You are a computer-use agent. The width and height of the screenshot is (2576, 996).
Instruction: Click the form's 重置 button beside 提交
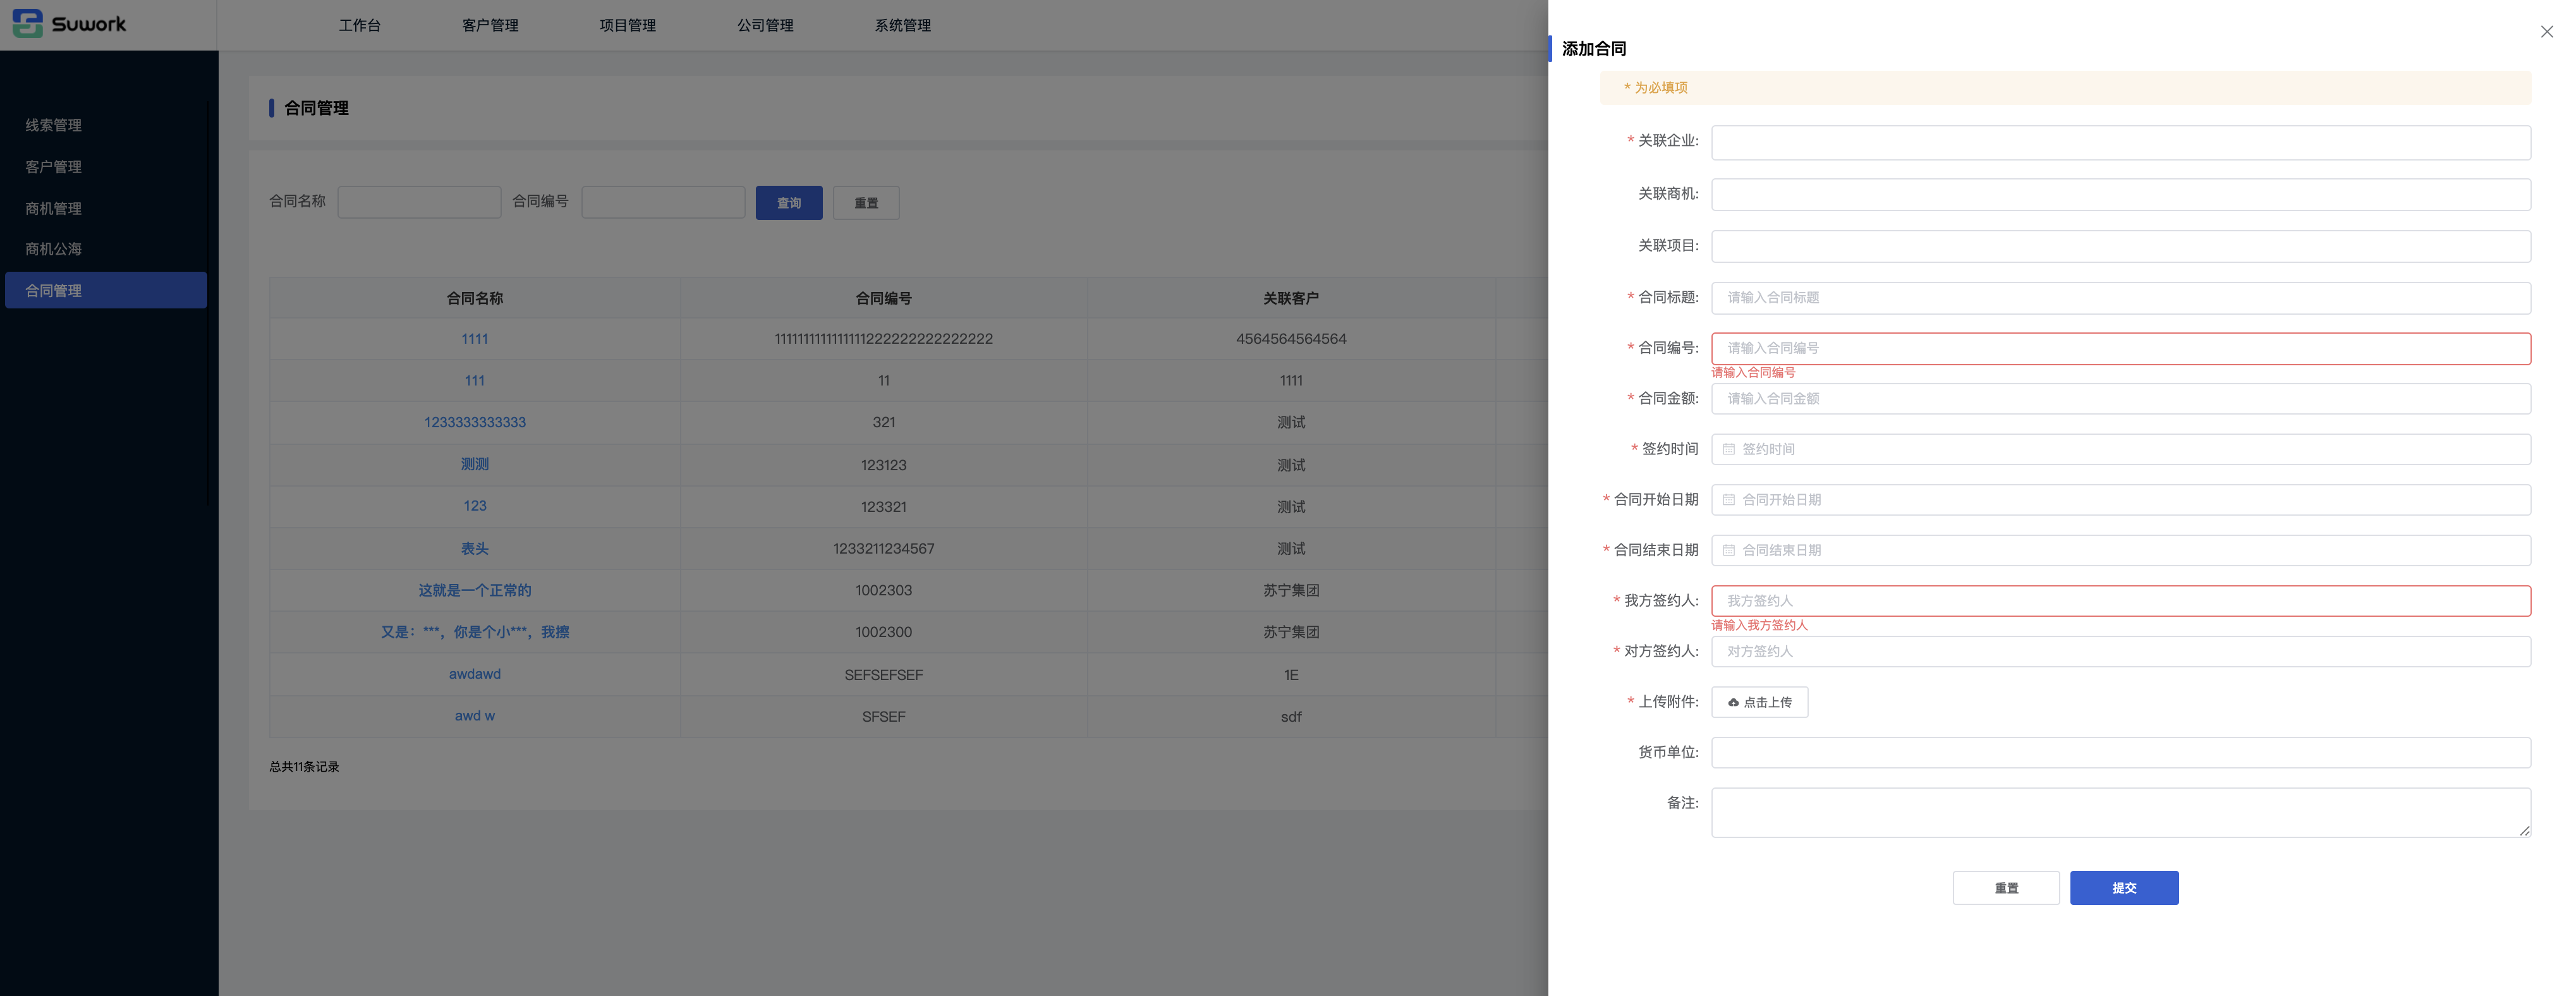pos(2006,888)
